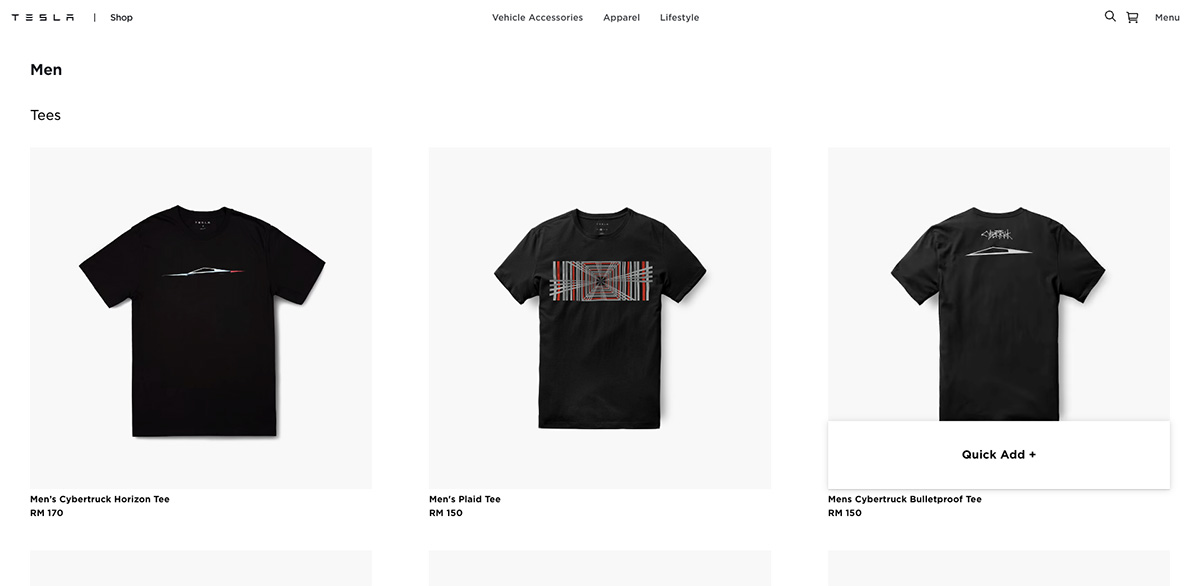
Task: Open Vehicle Accessories menu
Action: click(537, 17)
